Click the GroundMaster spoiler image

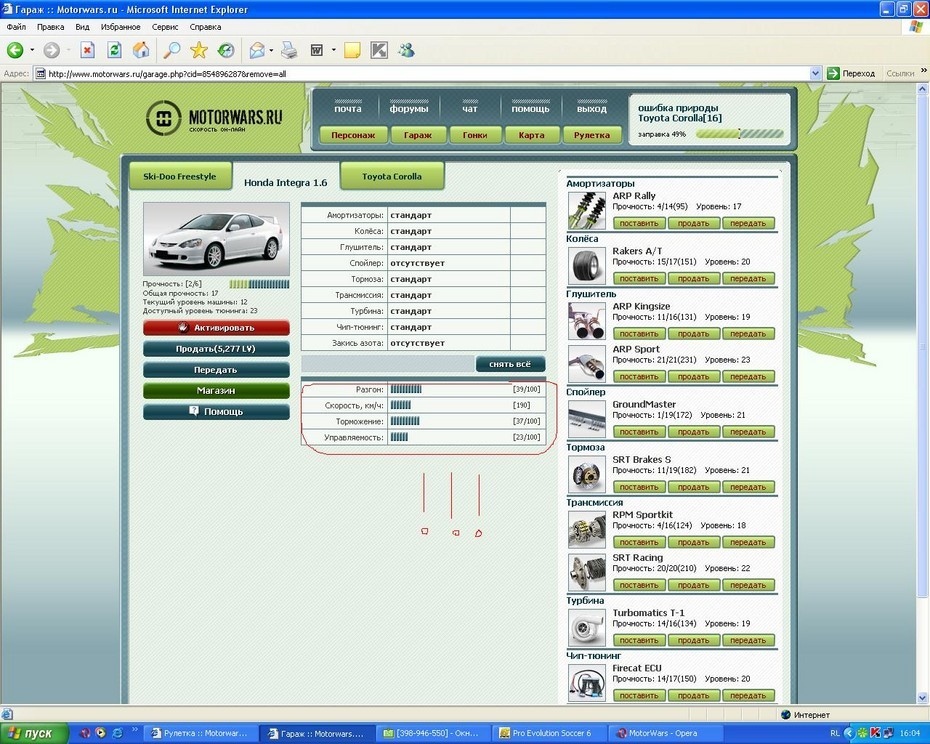(587, 418)
